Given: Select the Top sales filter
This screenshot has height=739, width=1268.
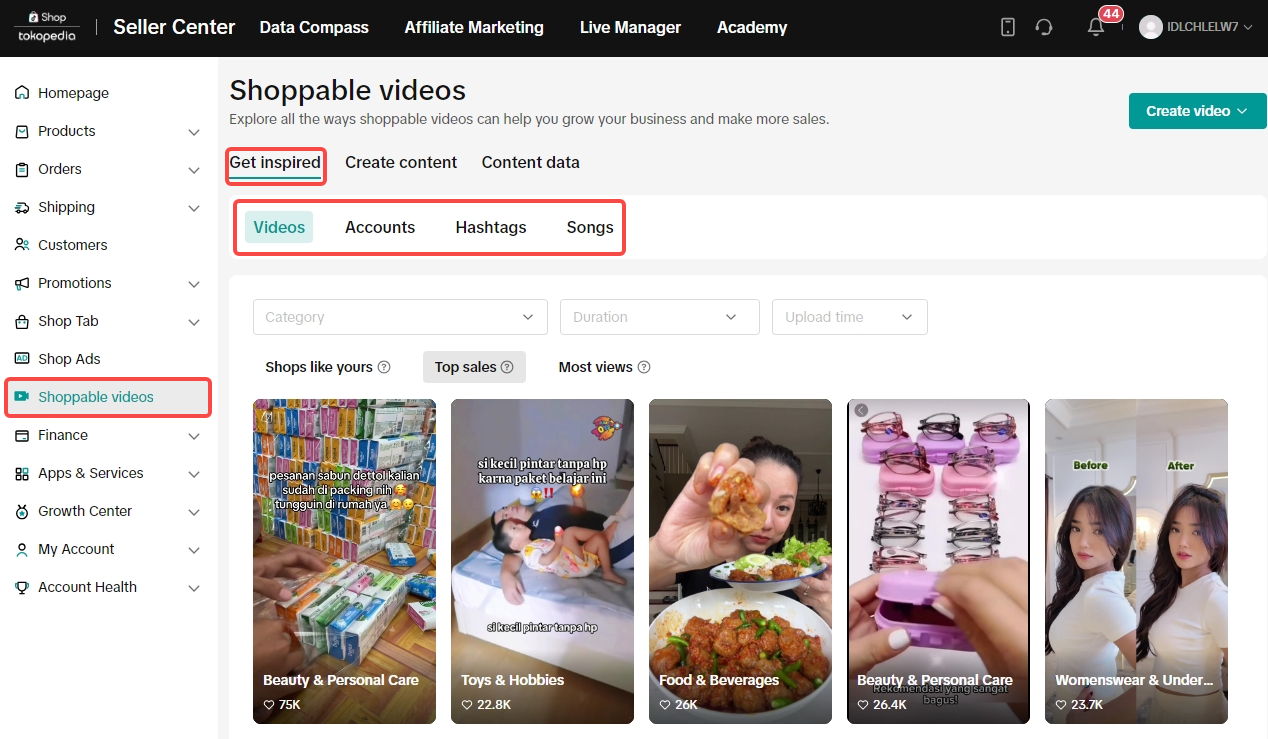Looking at the screenshot, I should pos(465,367).
